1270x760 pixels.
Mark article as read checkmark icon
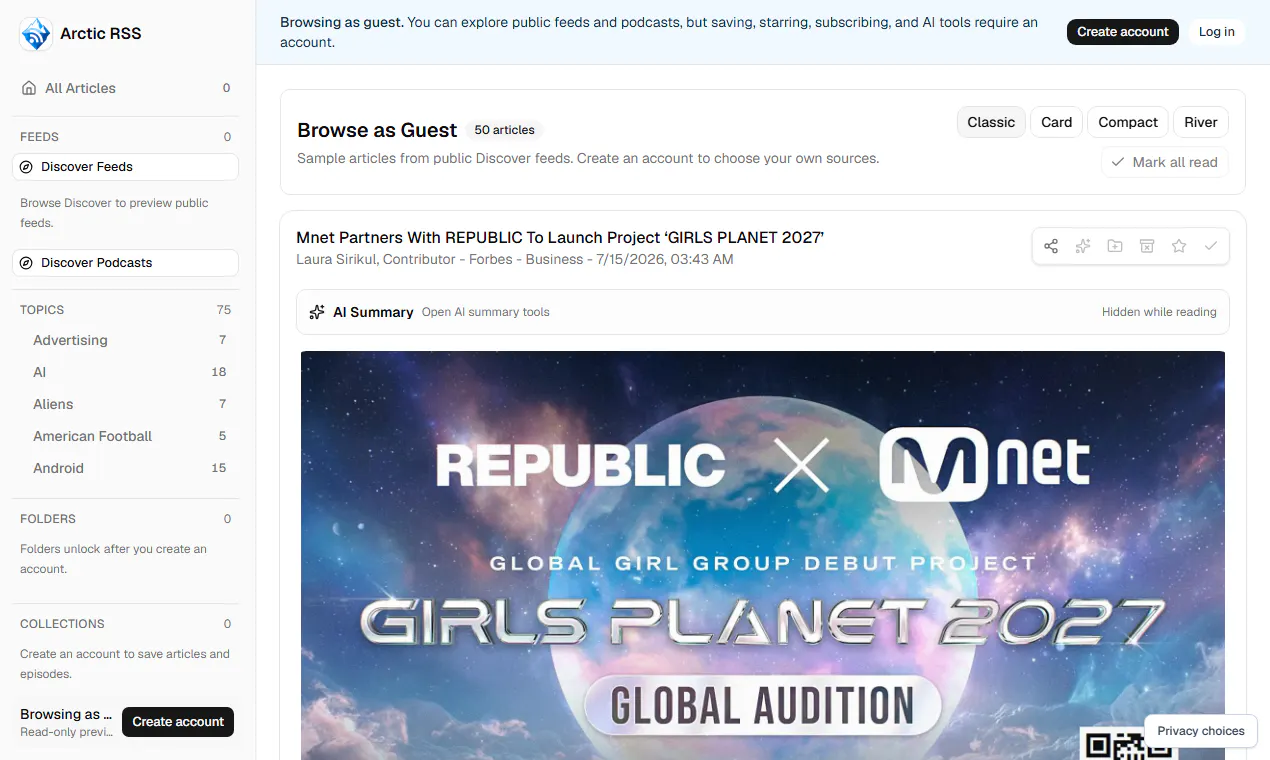(x=1211, y=246)
